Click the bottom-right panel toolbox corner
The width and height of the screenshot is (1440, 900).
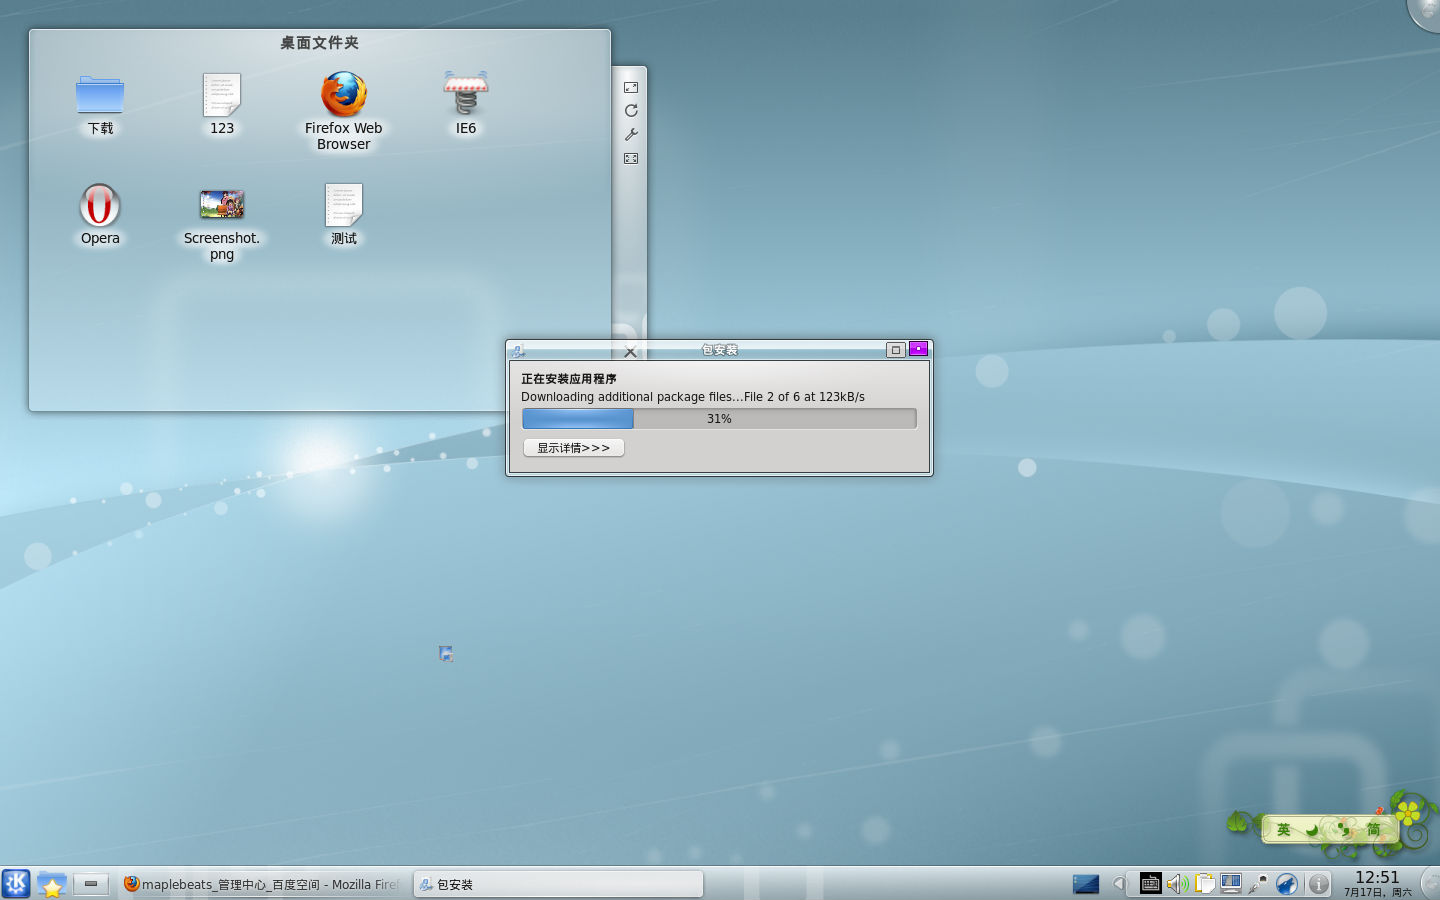coord(1431,885)
